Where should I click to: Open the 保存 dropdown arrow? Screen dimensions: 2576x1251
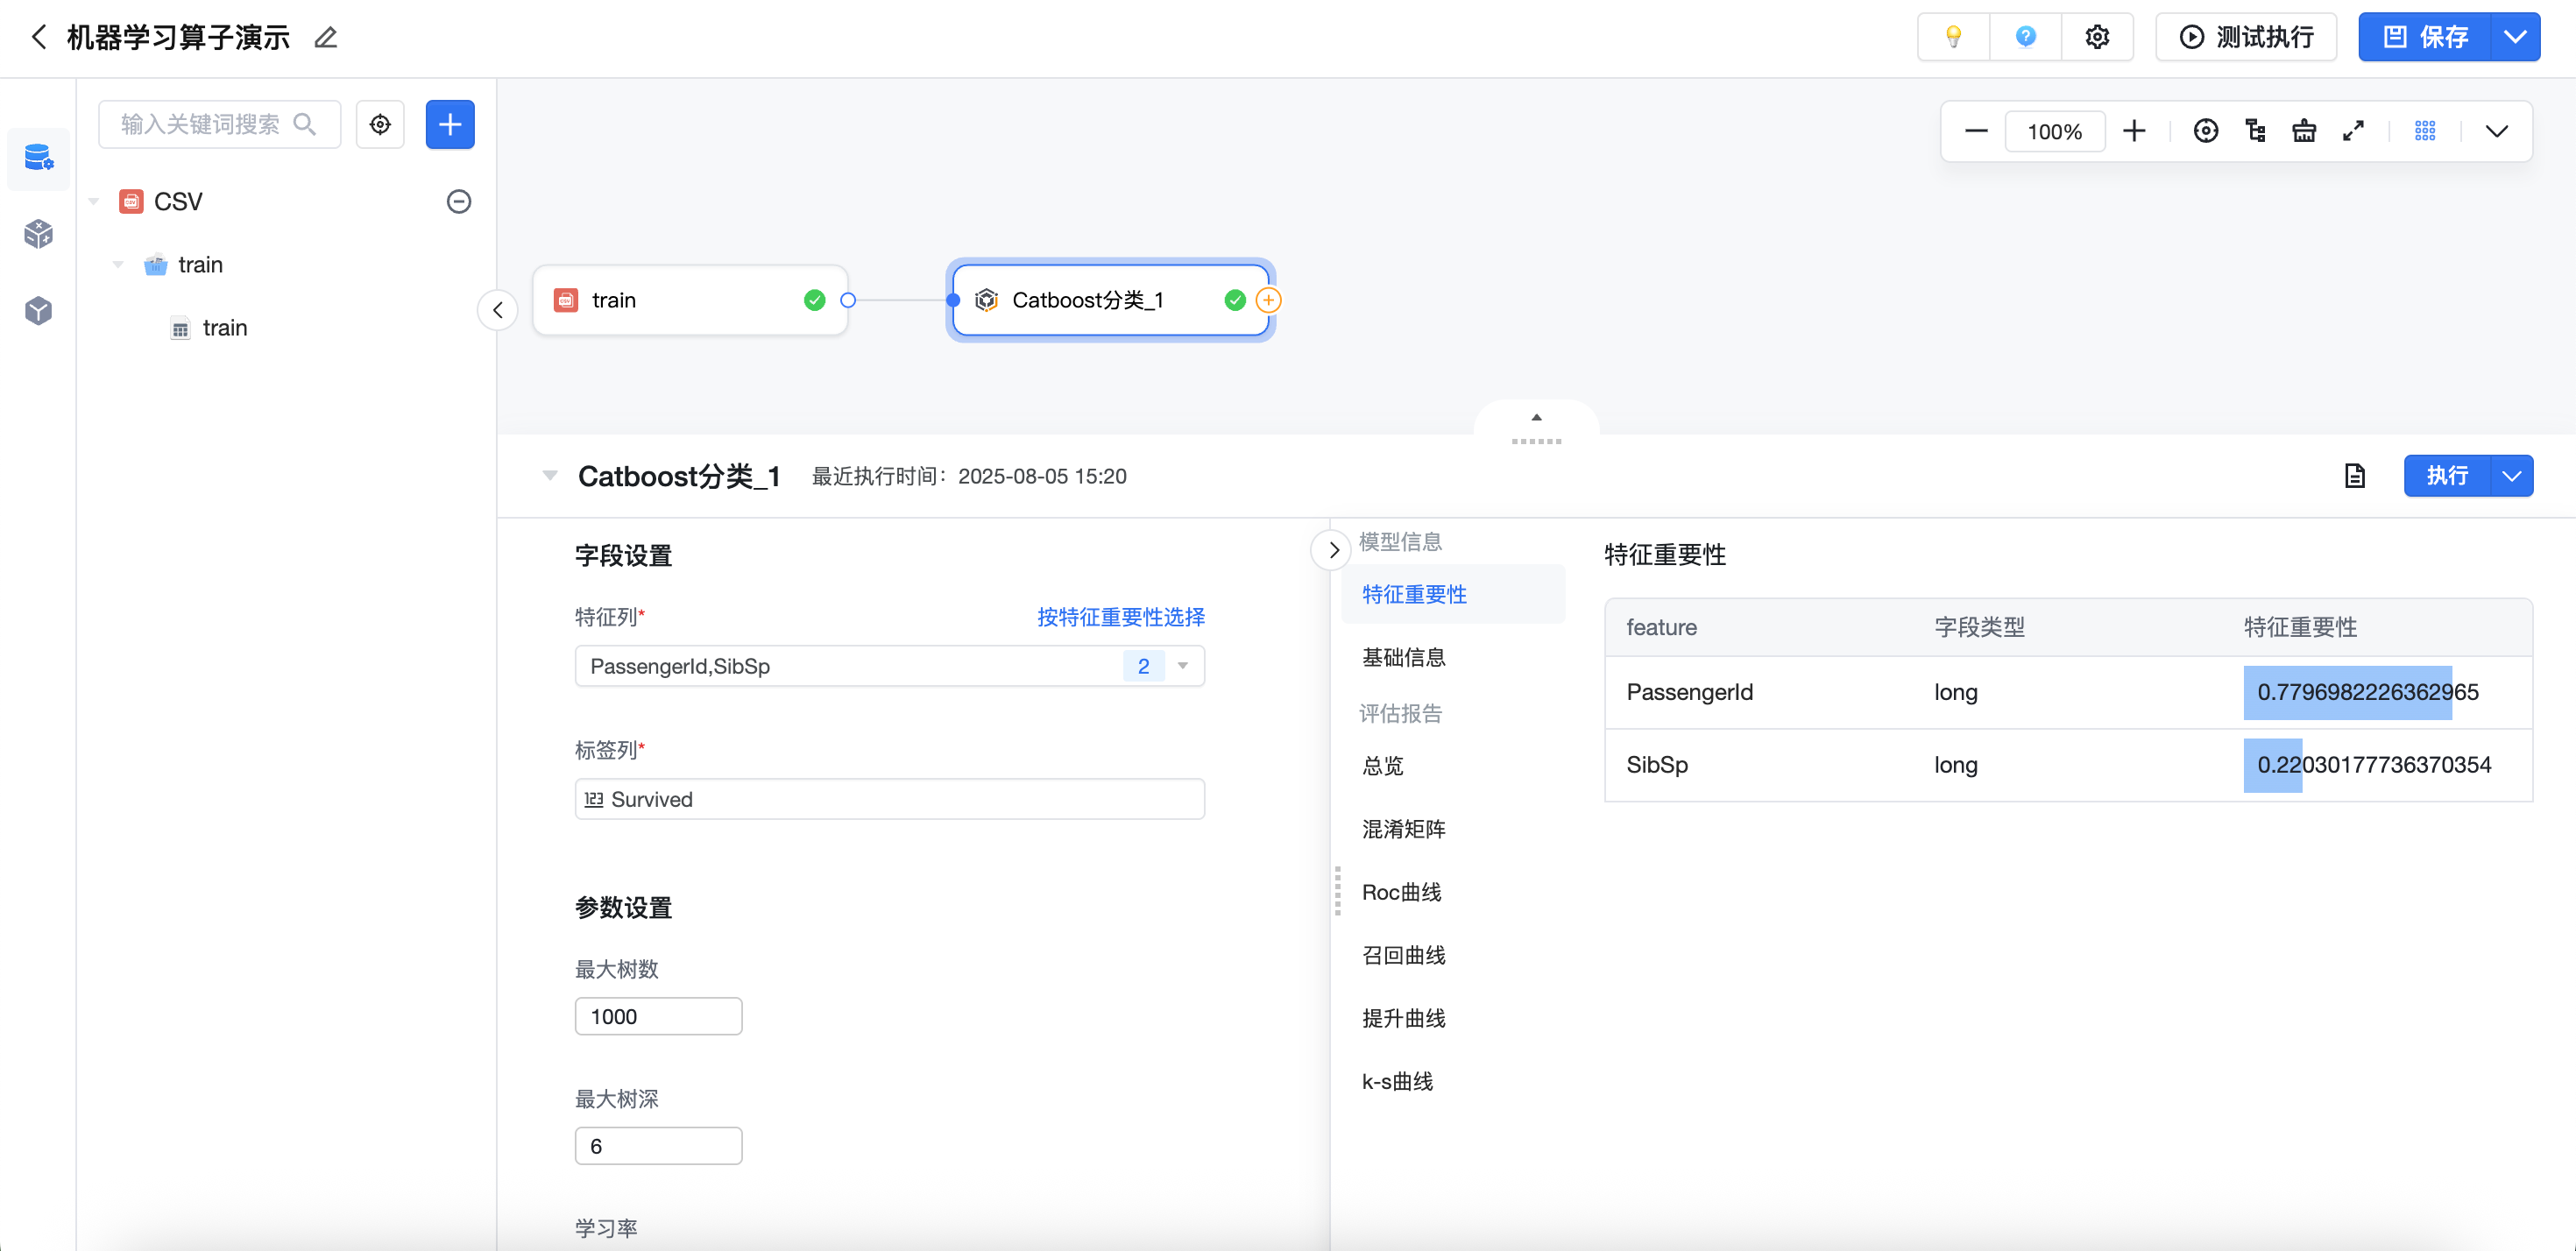(x=2514, y=37)
